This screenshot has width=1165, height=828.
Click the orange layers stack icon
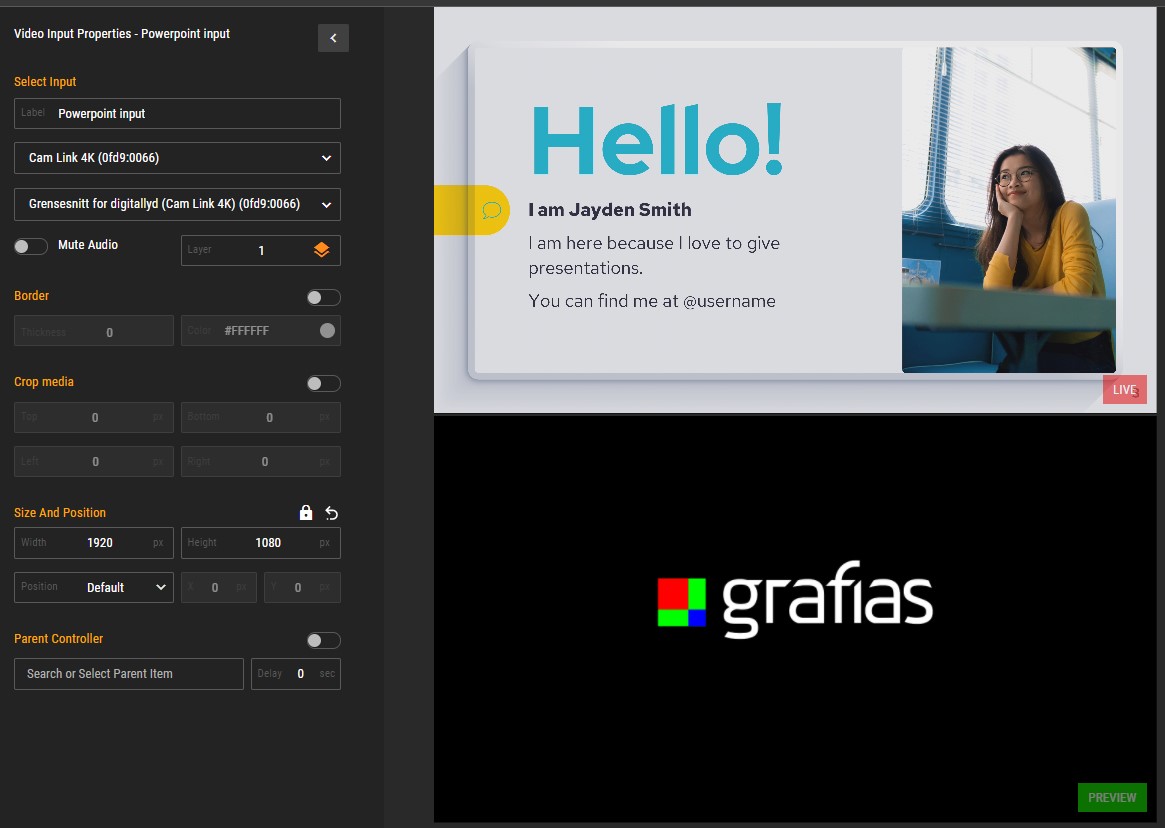click(x=321, y=251)
